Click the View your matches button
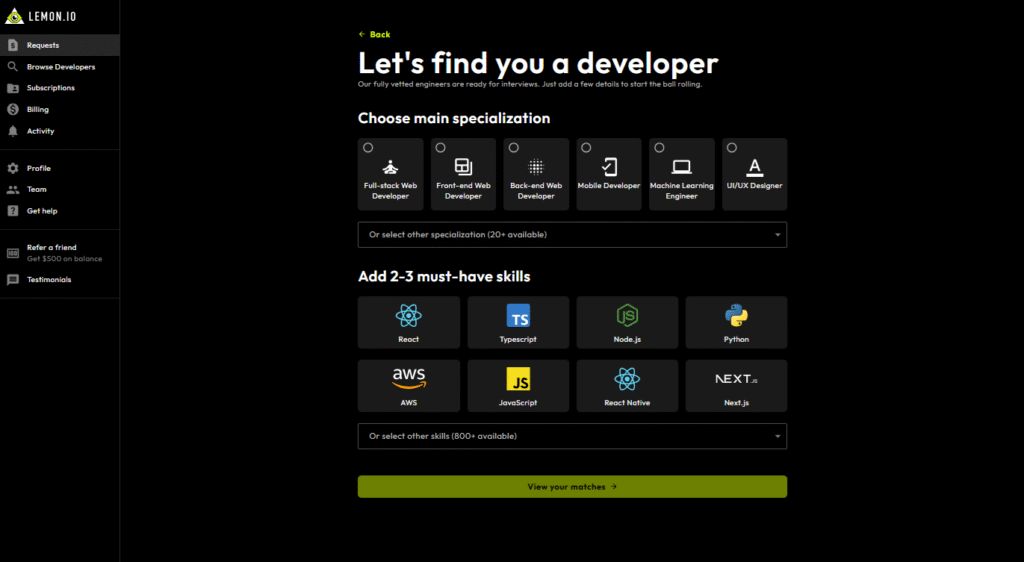This screenshot has width=1024, height=562. pyautogui.click(x=572, y=487)
